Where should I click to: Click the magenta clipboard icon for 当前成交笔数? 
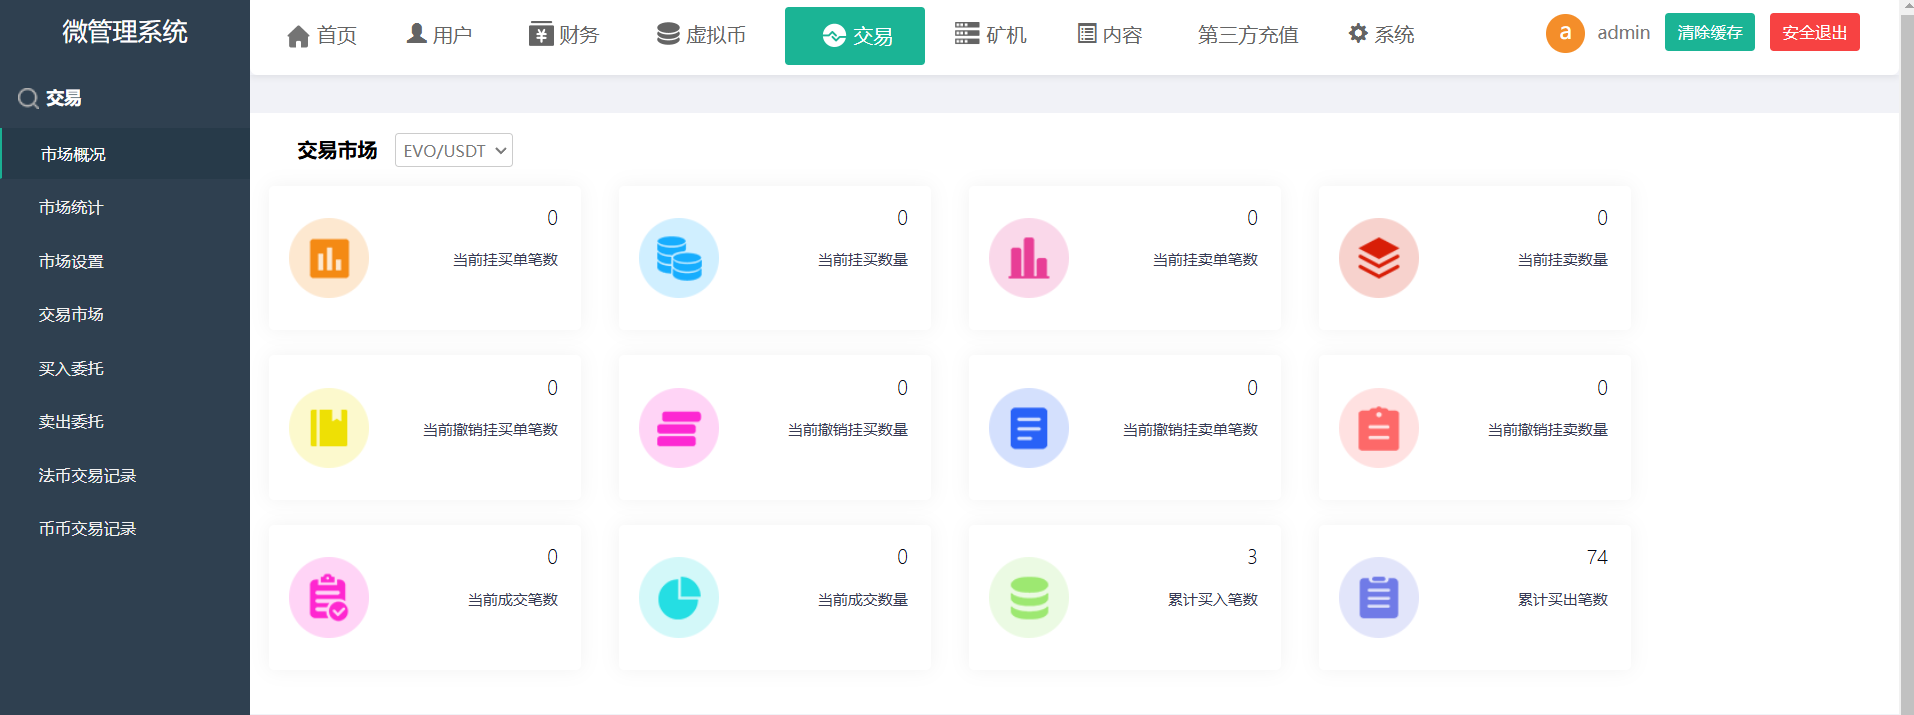click(329, 597)
